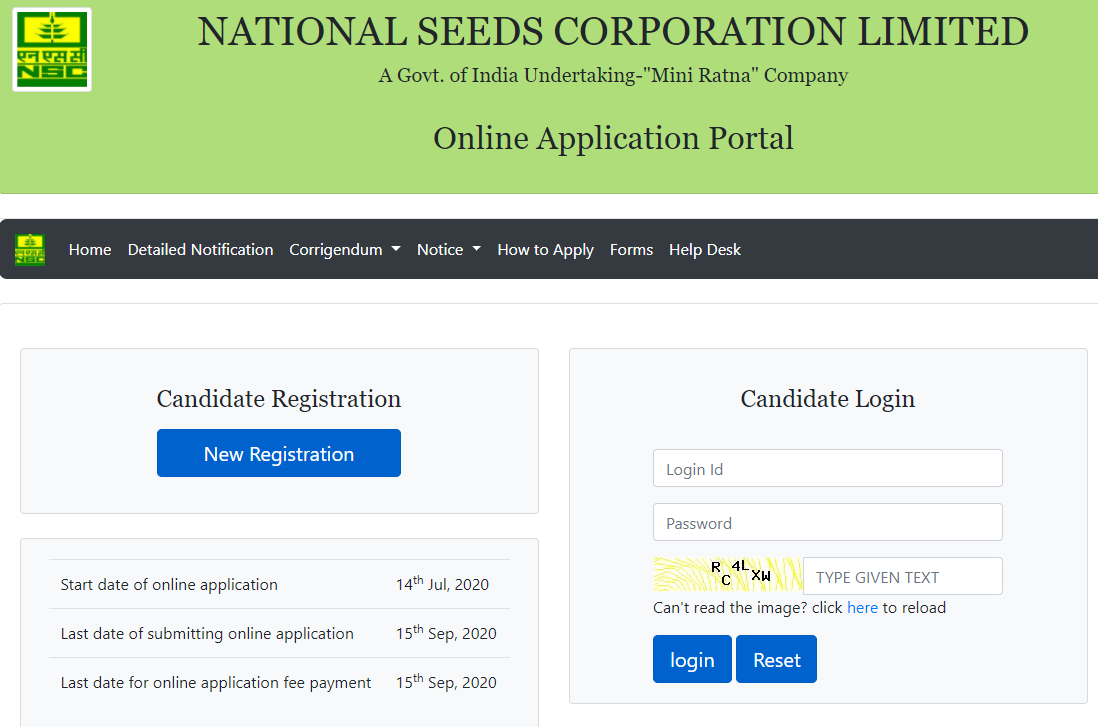Image resolution: width=1098 pixels, height=727 pixels.
Task: Focus the Password field
Action: point(828,522)
